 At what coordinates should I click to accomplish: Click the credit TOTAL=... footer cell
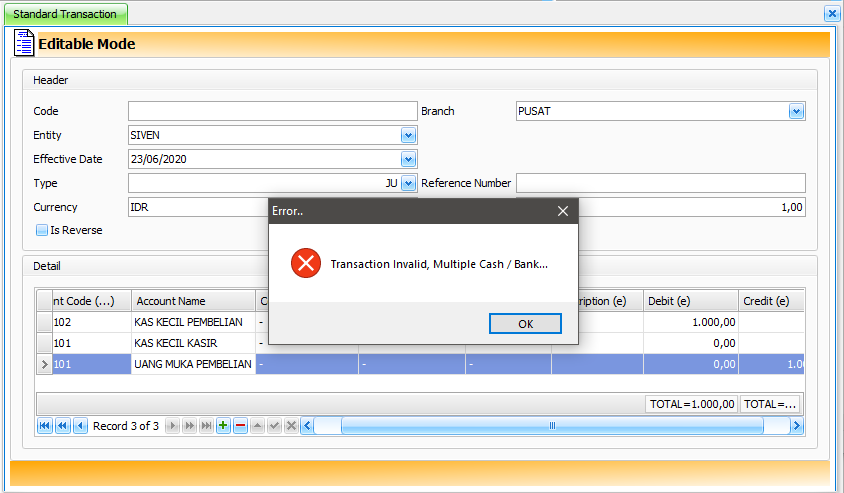(x=770, y=404)
